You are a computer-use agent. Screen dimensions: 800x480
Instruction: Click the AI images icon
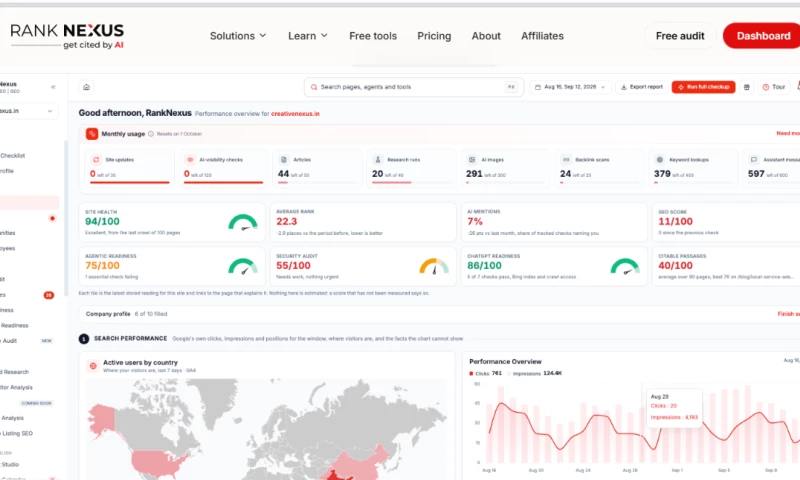pos(472,160)
